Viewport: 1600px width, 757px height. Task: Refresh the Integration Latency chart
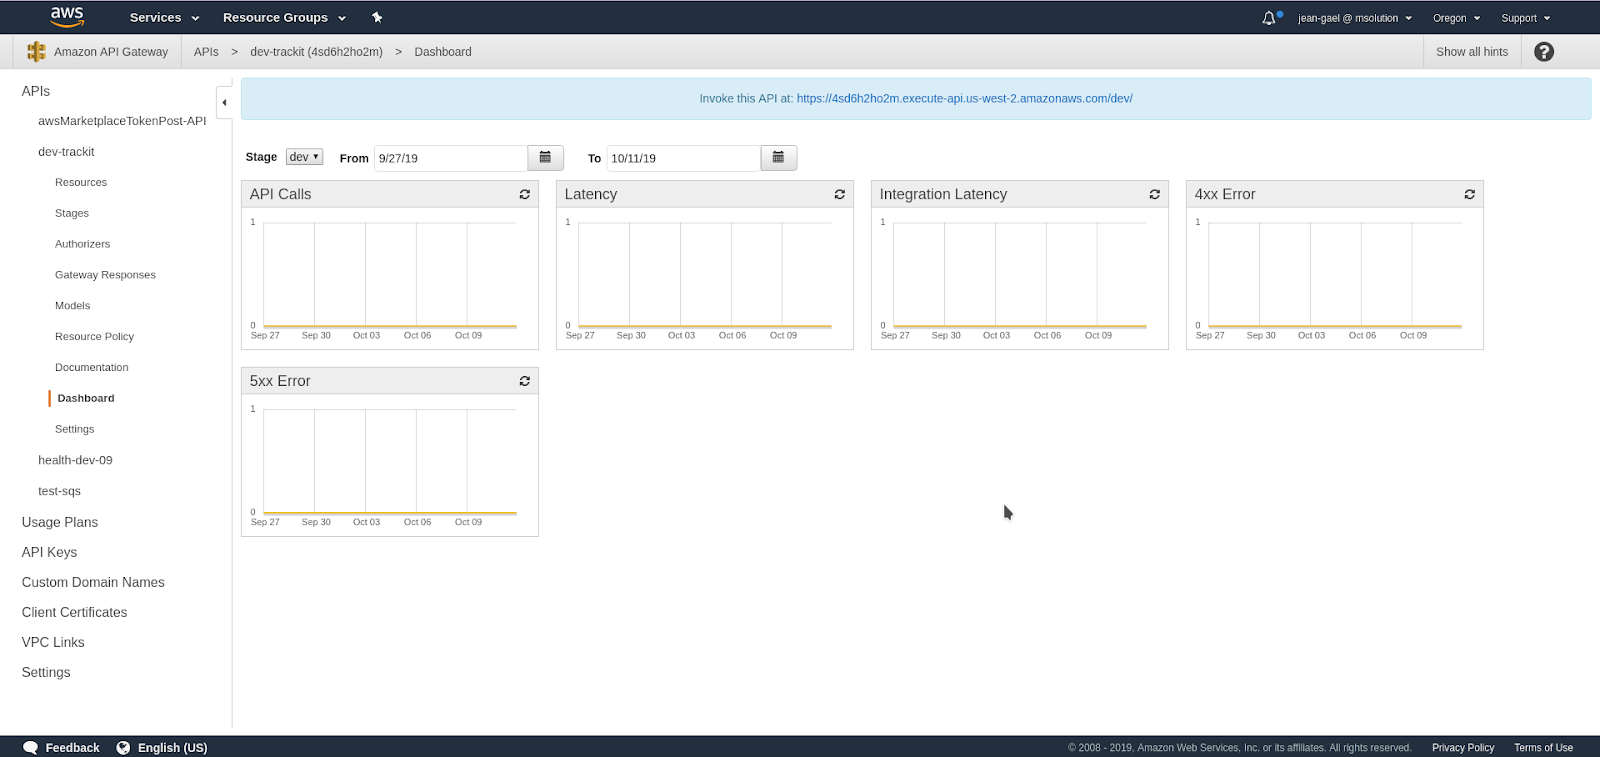point(1154,194)
